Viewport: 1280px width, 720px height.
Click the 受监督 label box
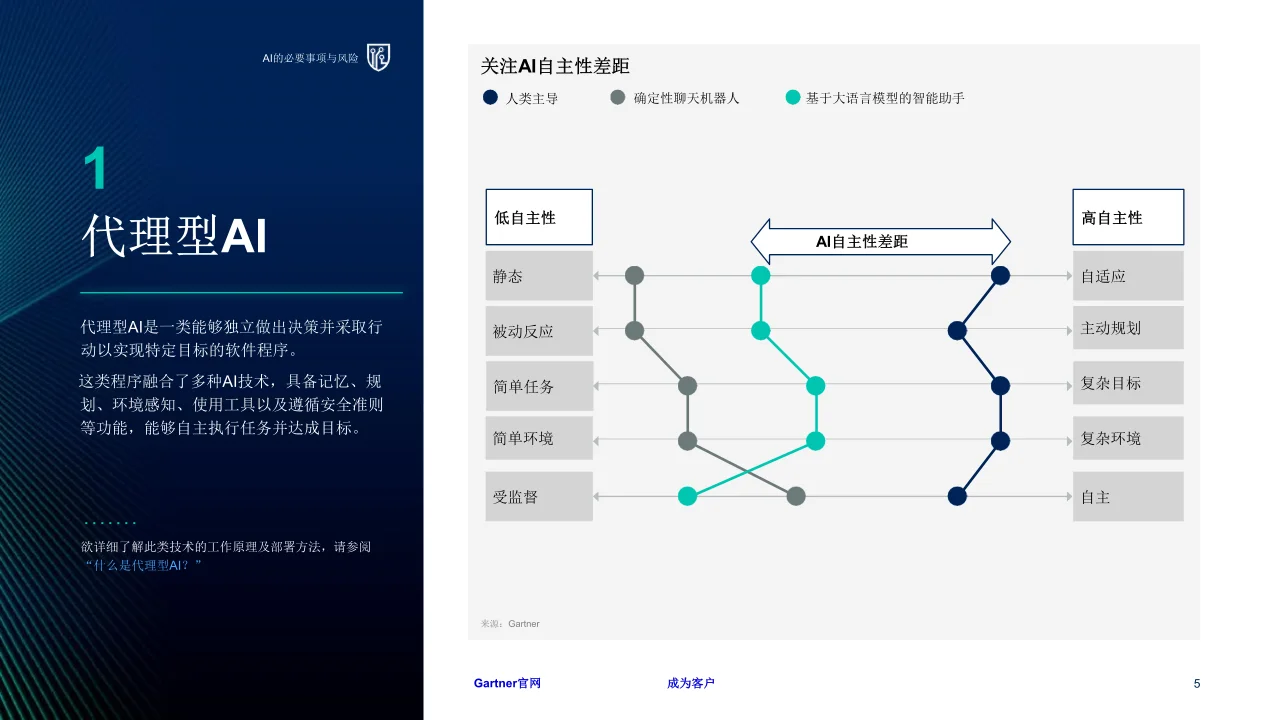coord(539,496)
